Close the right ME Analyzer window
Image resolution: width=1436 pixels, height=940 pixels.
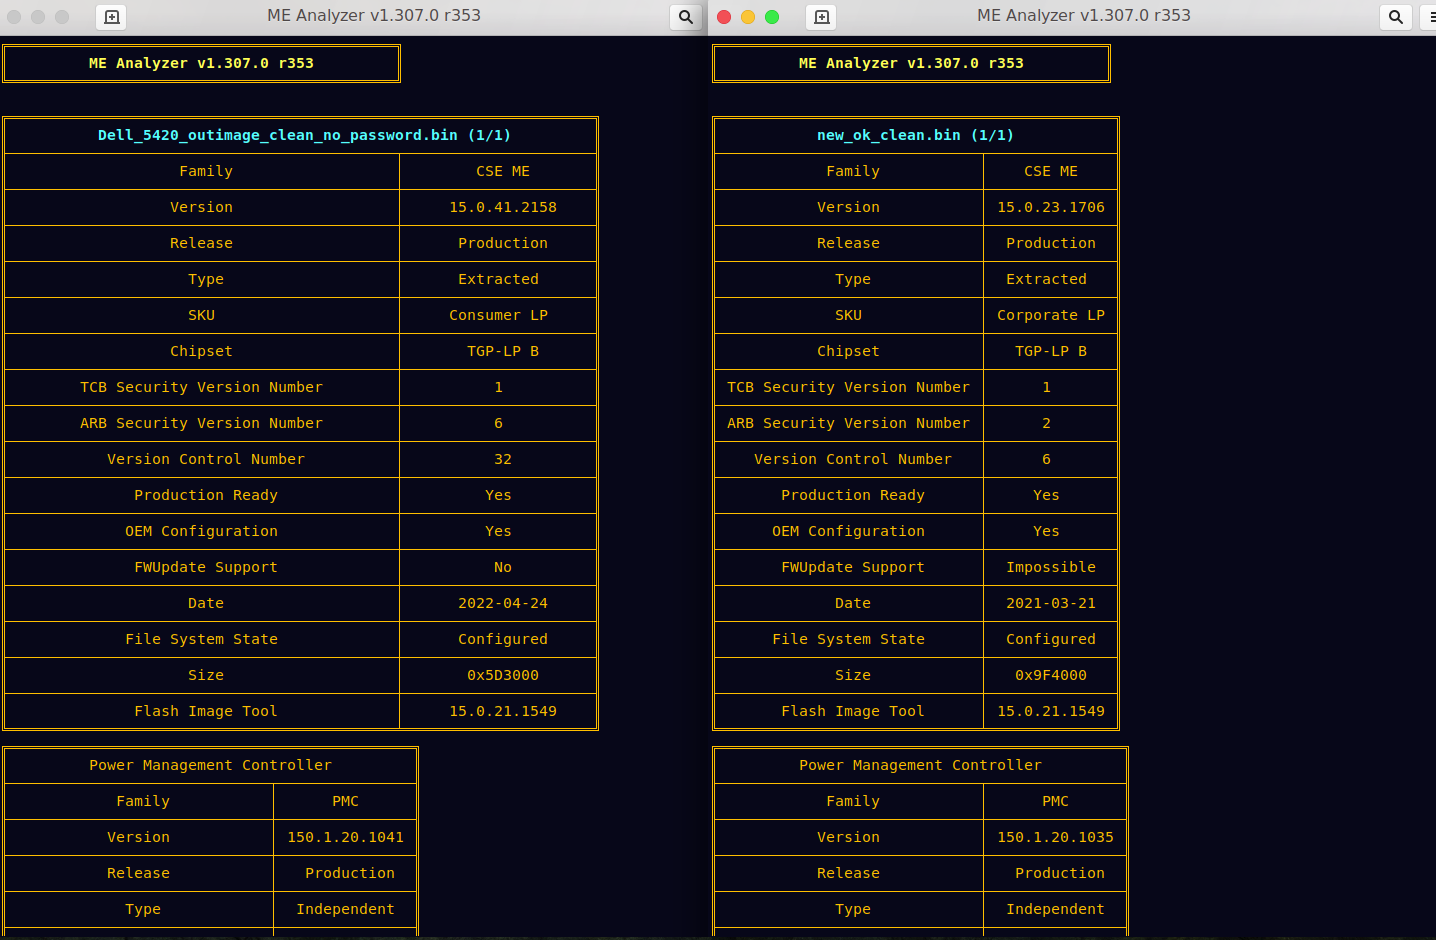[x=724, y=17]
